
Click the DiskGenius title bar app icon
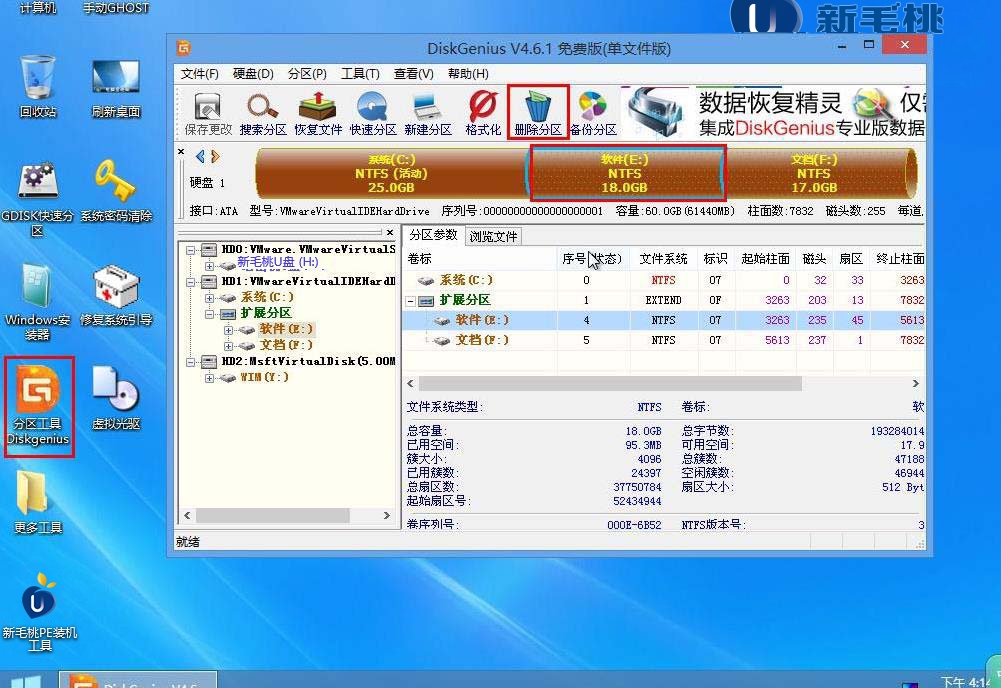click(184, 48)
